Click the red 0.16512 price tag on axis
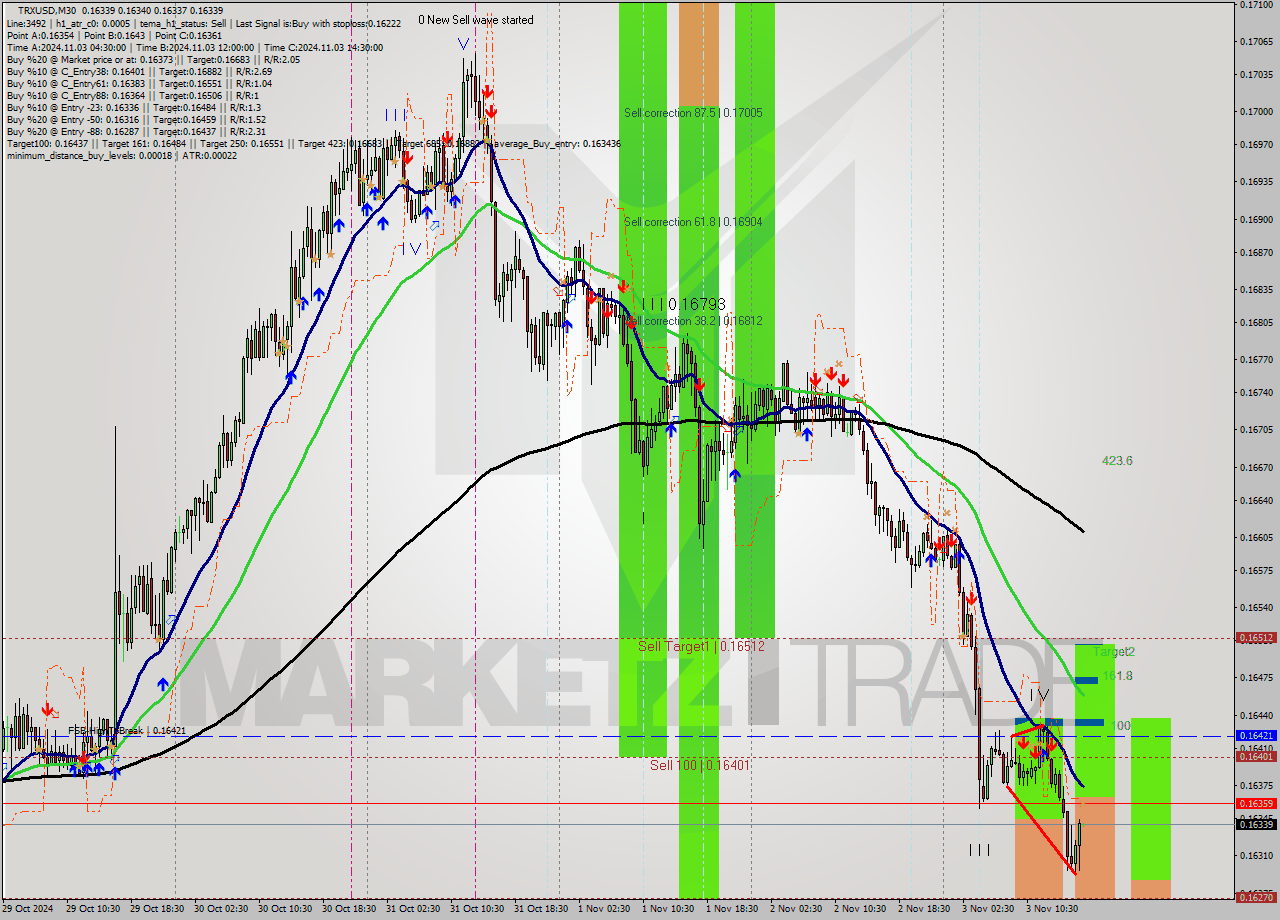The image size is (1280, 920). [x=1256, y=637]
